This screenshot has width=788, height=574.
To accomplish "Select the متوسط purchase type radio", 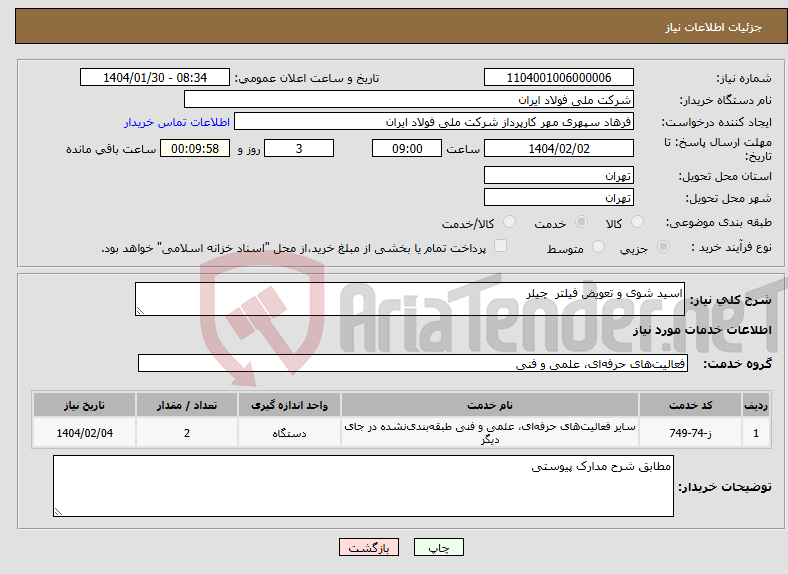I will [598, 247].
